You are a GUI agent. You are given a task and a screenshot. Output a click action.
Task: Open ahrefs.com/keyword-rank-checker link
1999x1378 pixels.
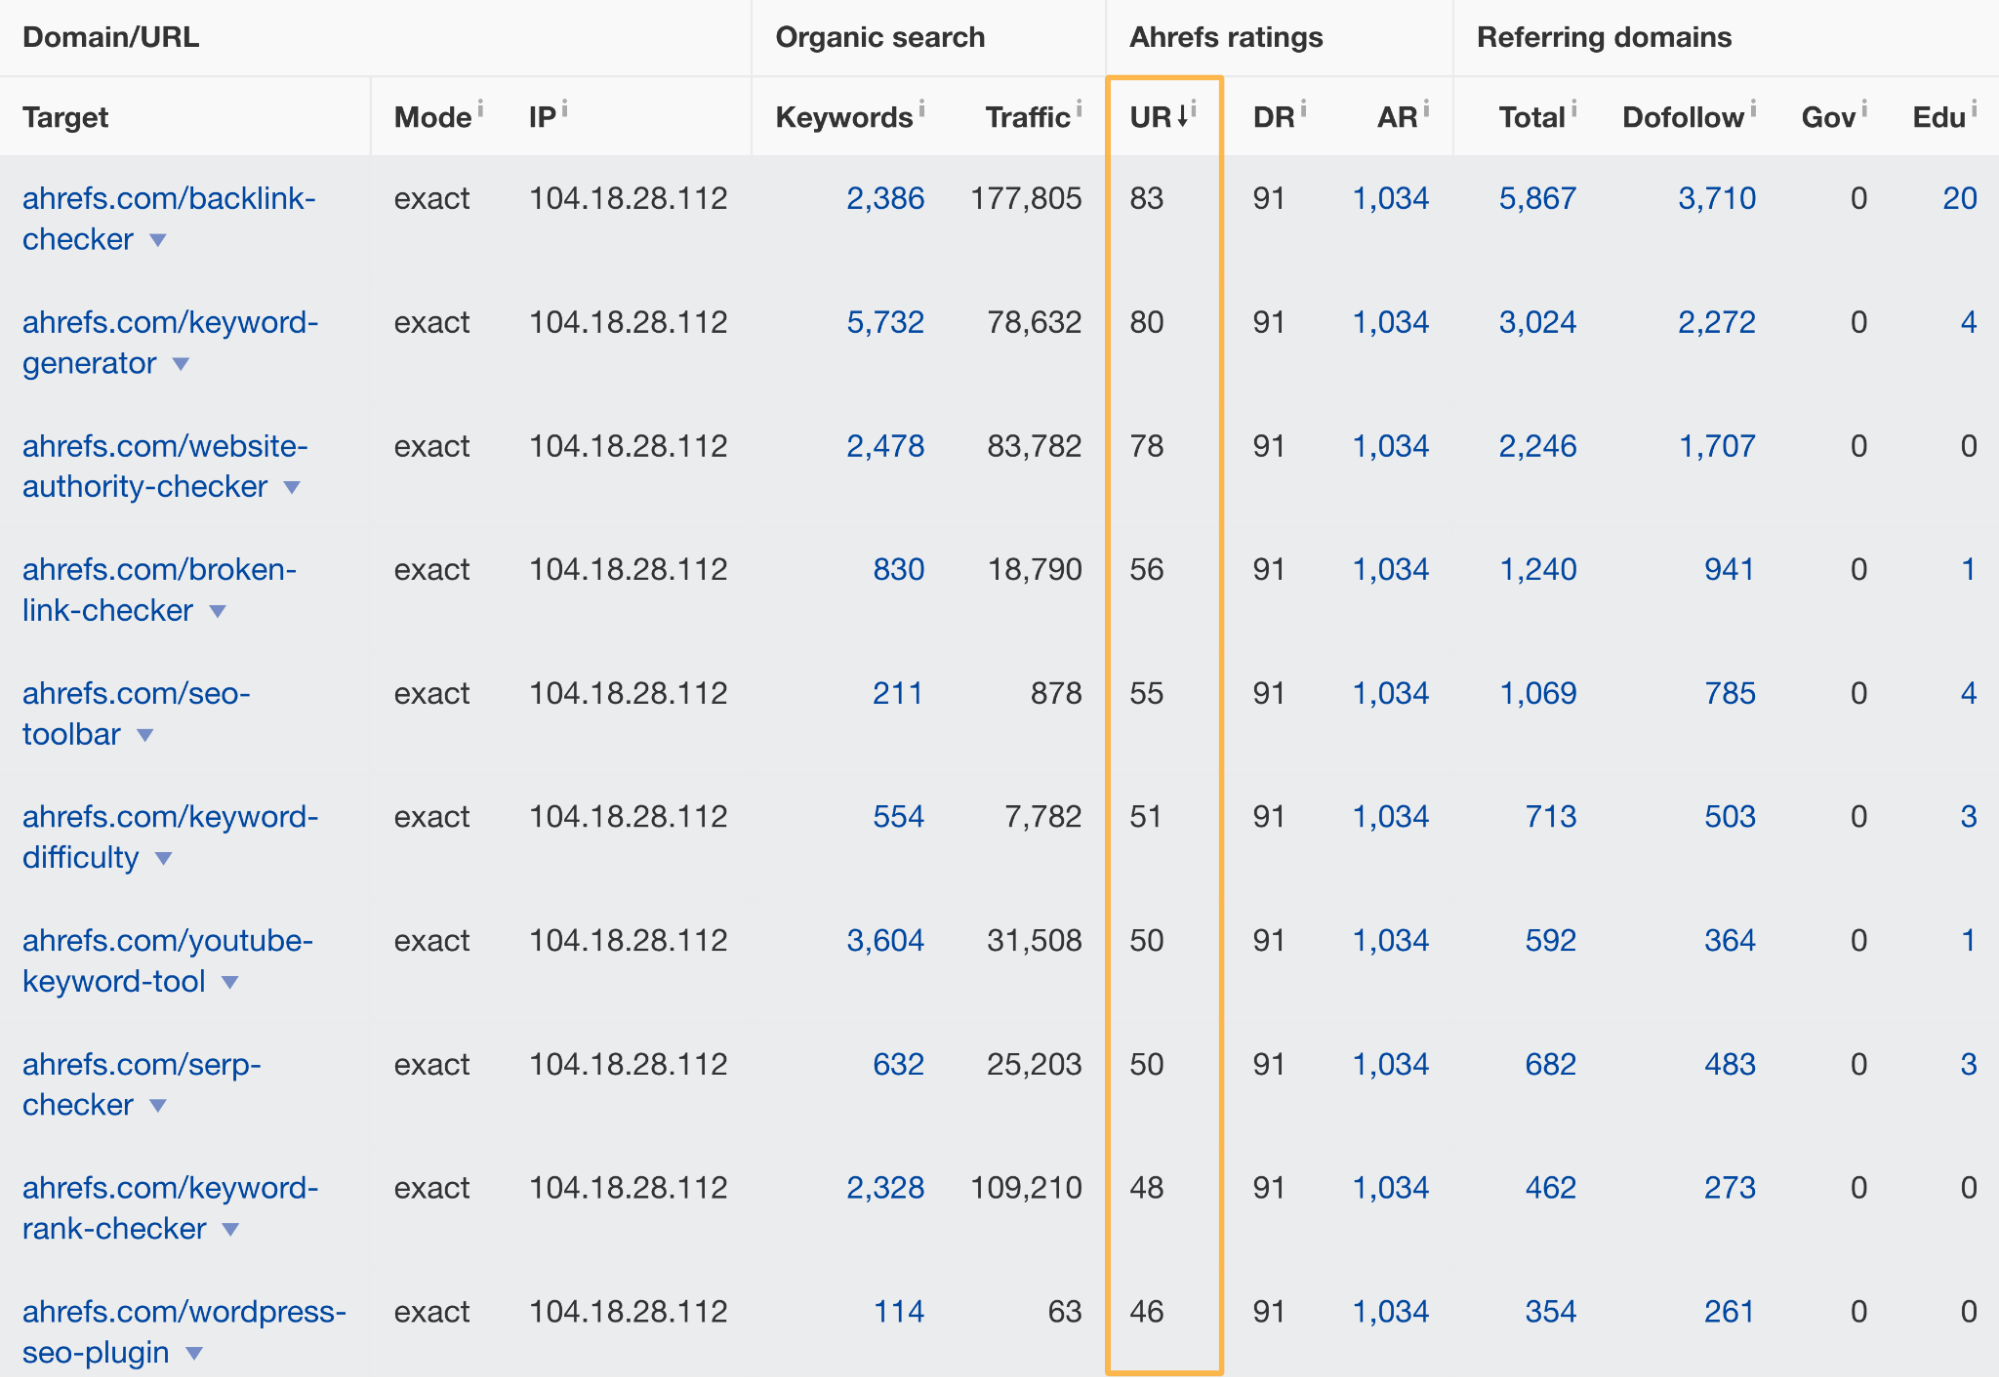pyautogui.click(x=170, y=1208)
